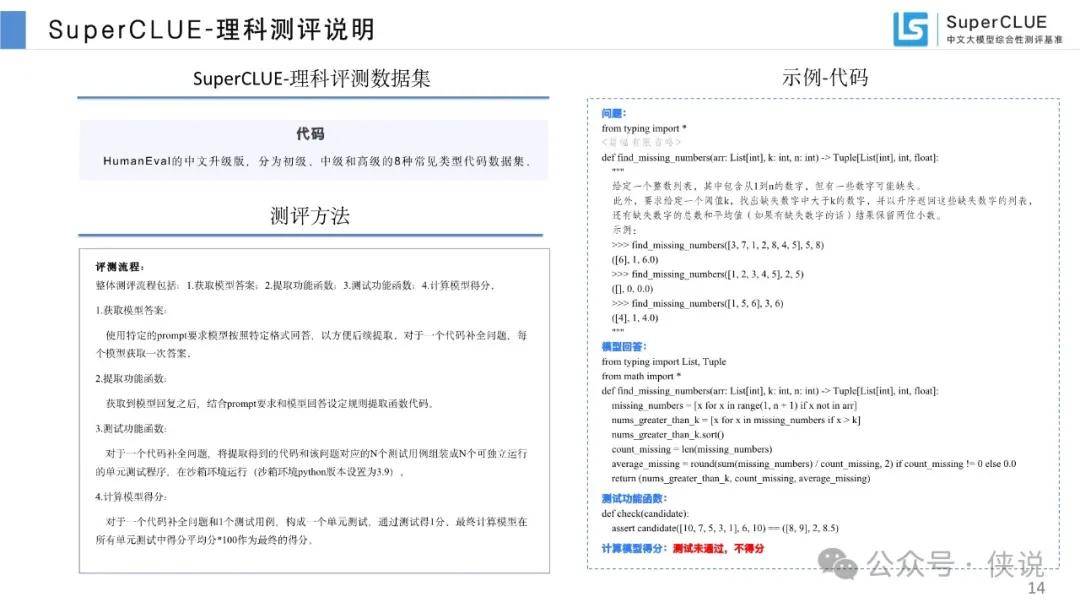Click the 'missing_numbers = [x for x in range' line

[x=734, y=406]
